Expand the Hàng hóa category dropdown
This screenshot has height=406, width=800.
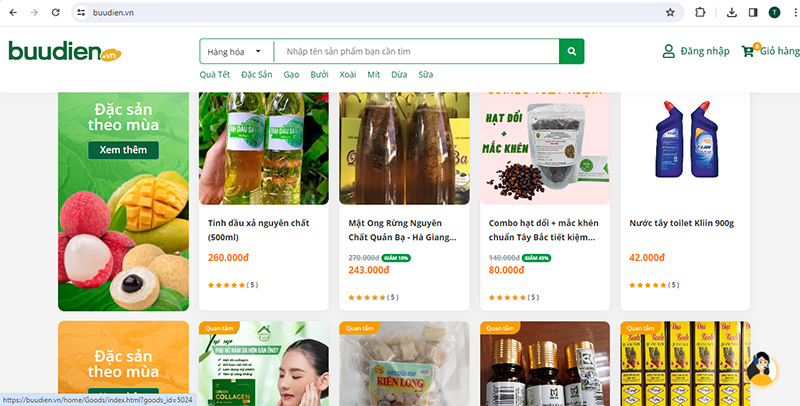(x=236, y=51)
